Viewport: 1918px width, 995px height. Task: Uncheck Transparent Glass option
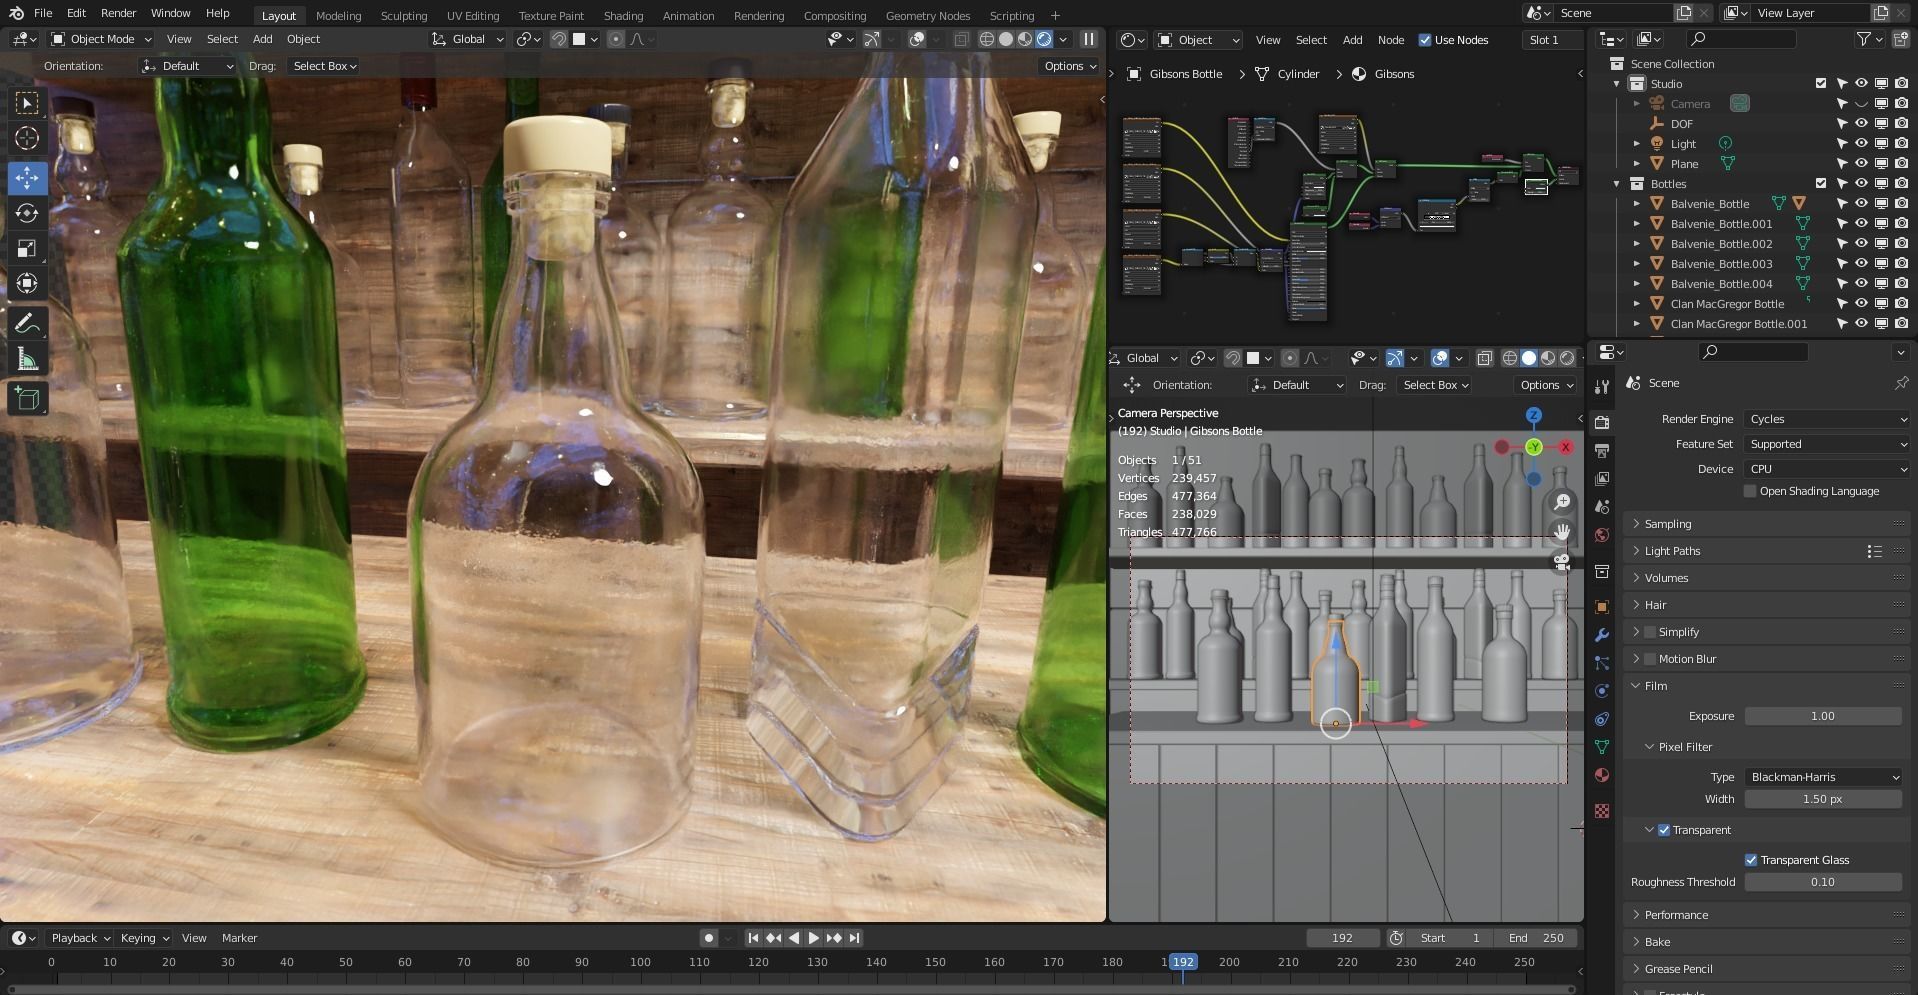(x=1751, y=860)
